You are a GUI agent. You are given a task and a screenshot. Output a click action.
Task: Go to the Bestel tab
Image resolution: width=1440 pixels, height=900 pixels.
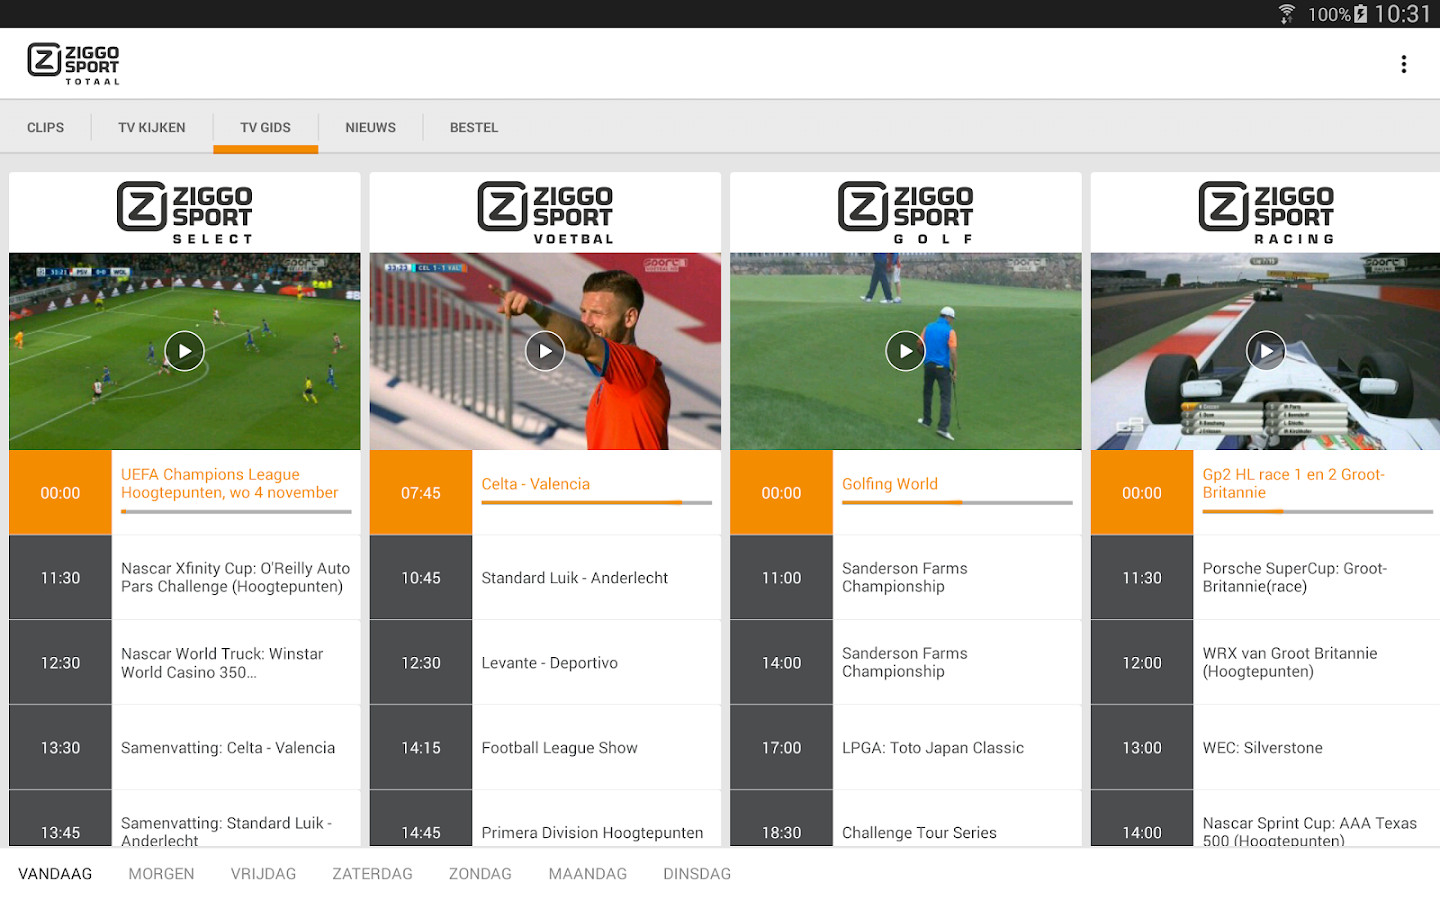[x=474, y=127]
